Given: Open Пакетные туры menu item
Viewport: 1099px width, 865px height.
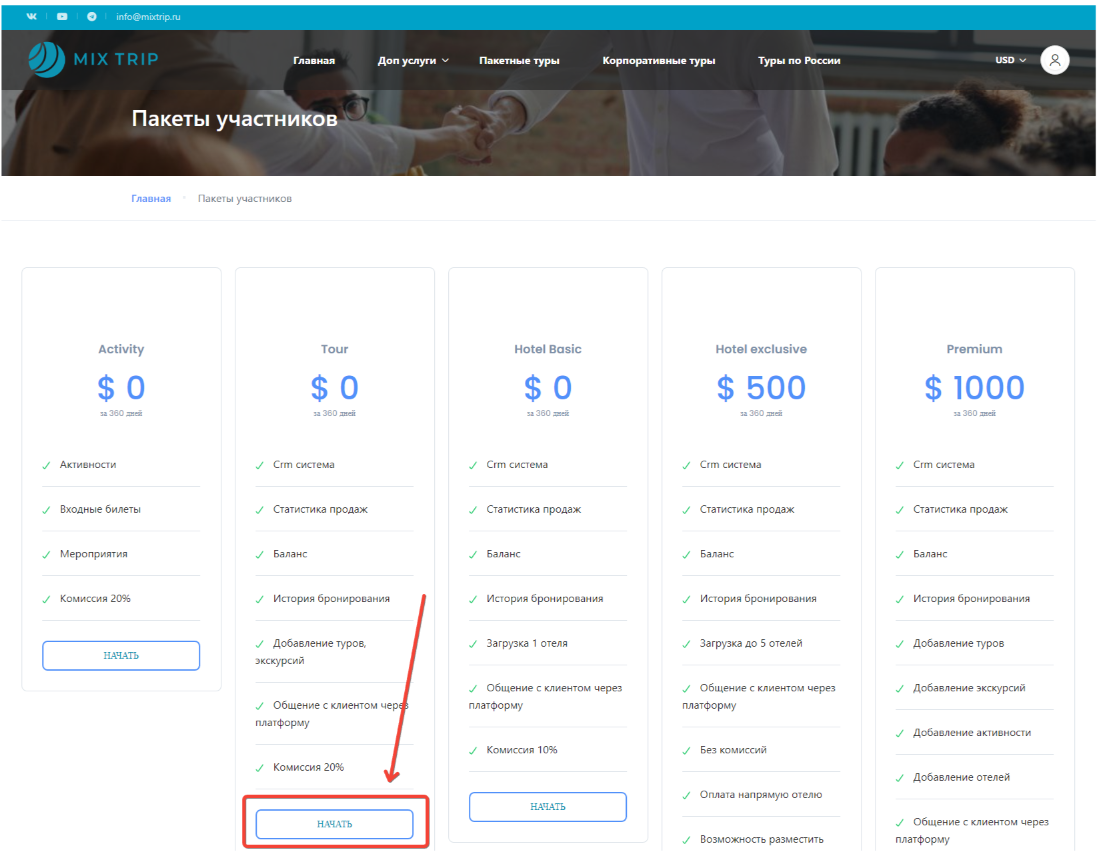Looking at the screenshot, I should (519, 61).
